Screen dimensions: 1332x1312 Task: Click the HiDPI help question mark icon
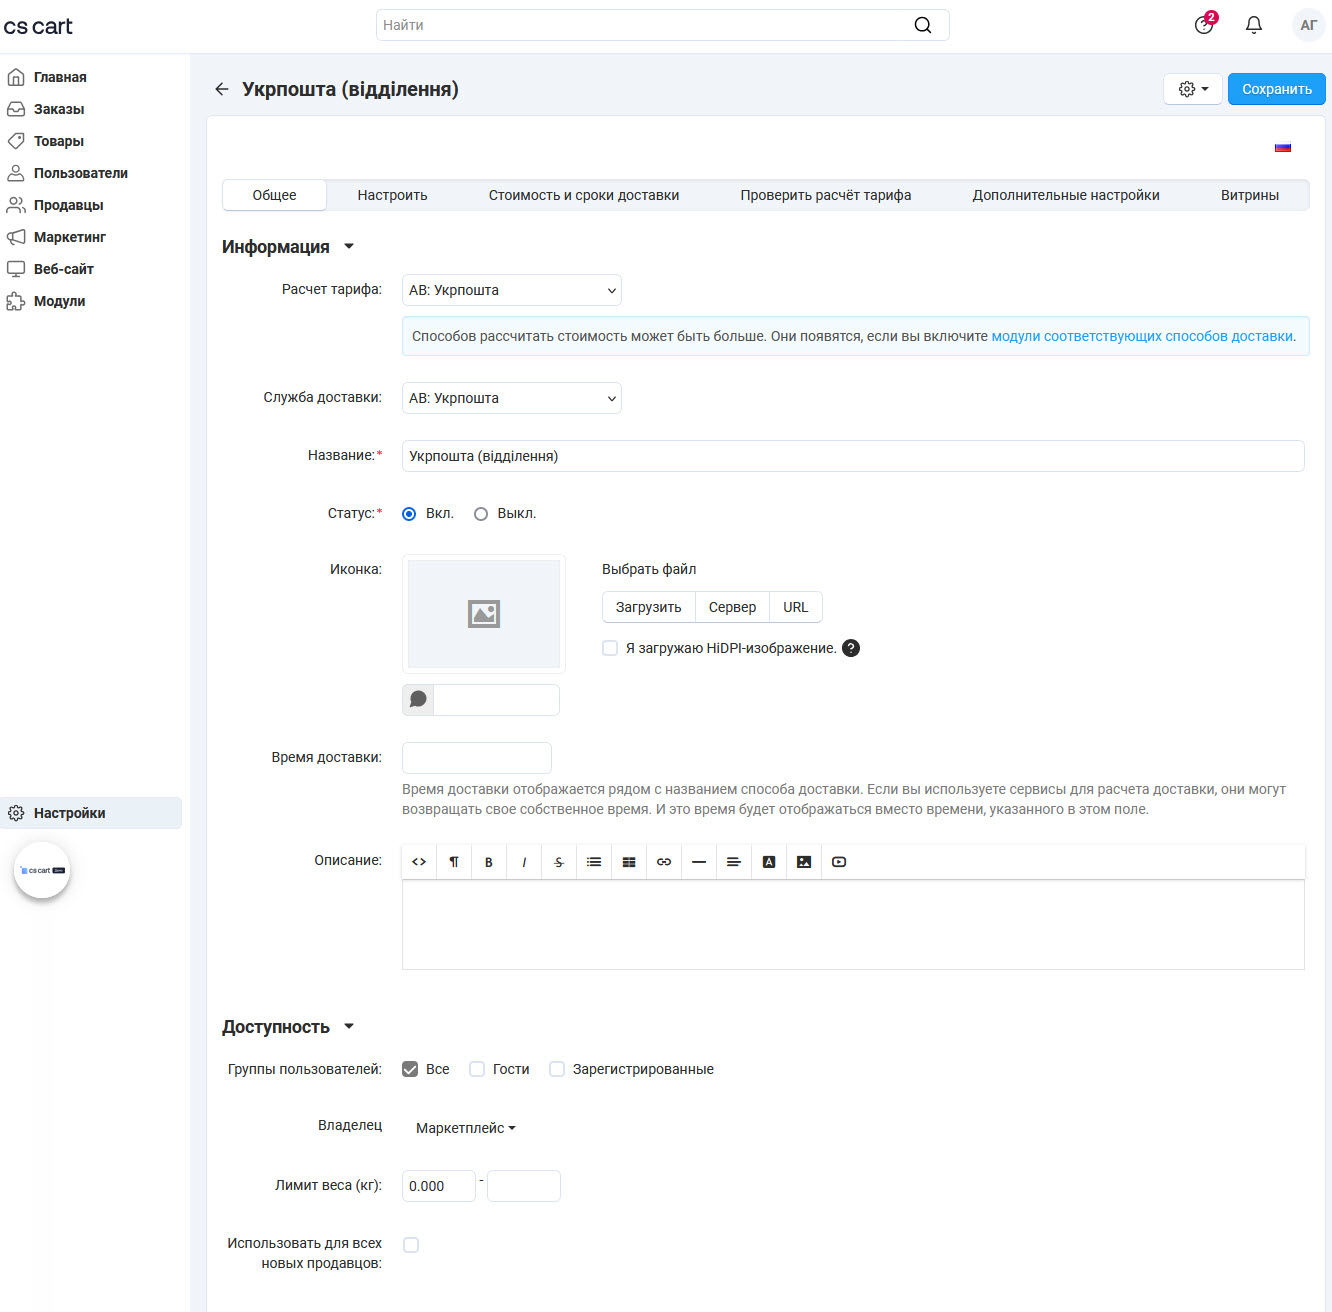pyautogui.click(x=851, y=648)
